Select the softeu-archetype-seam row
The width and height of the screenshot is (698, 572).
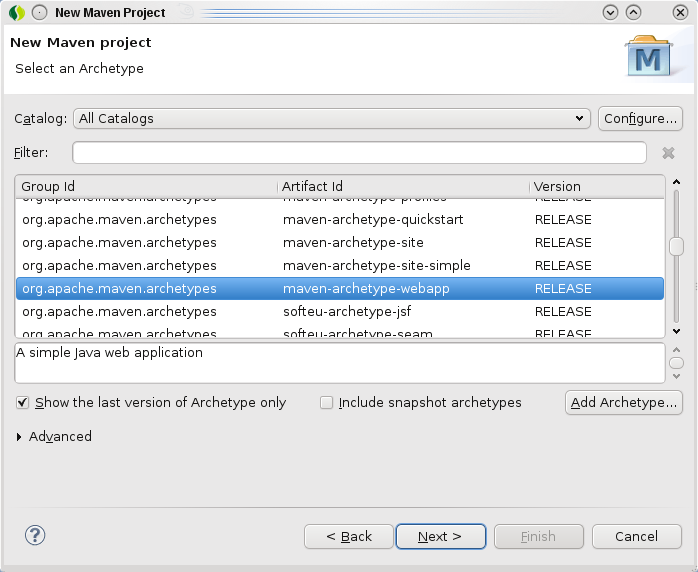340,331
